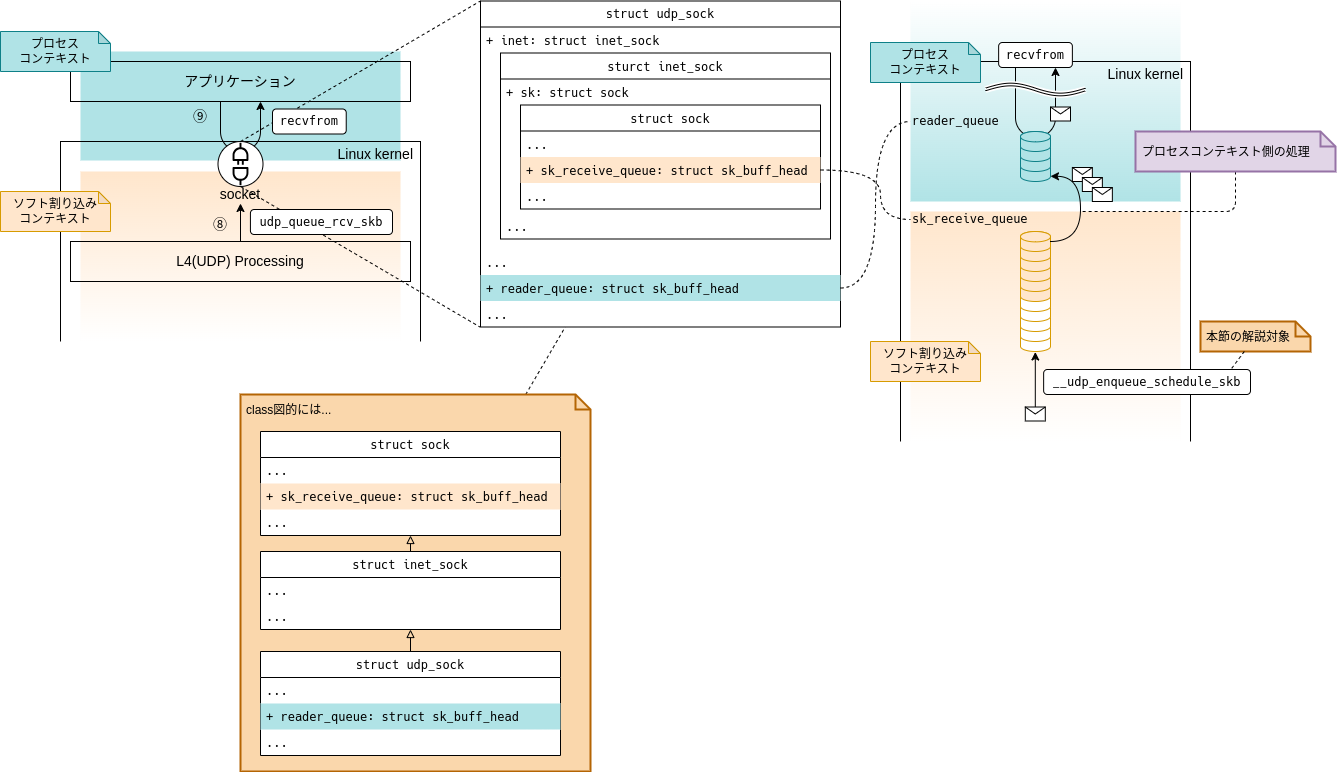Image resolution: width=1337 pixels, height=772 pixels.
Task: Click the udp_queue_rcv_skb label
Action: click(321, 221)
